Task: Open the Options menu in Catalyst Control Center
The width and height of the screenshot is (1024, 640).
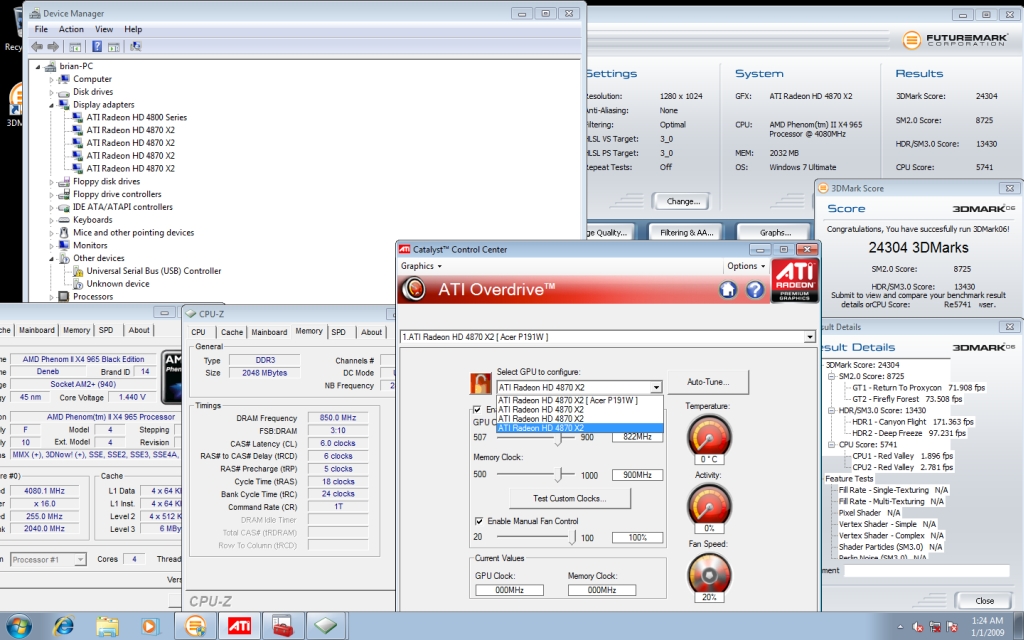Action: [x=746, y=266]
